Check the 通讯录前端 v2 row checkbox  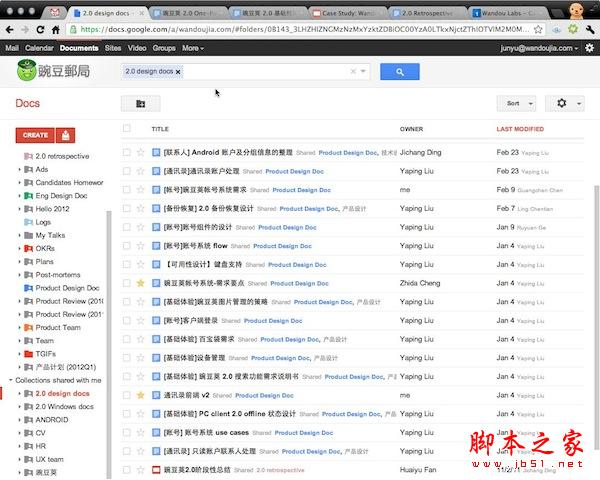click(127, 395)
